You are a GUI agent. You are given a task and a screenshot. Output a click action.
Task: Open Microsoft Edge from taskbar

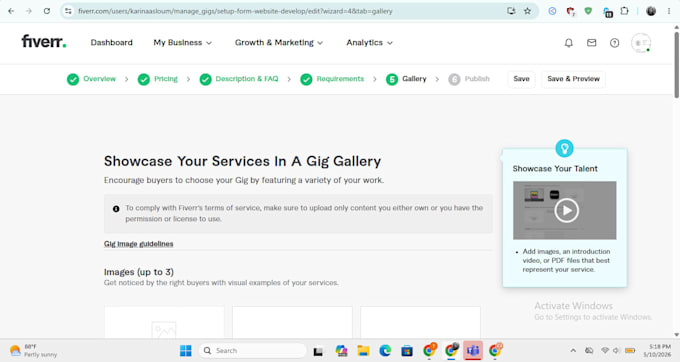[x=385, y=350]
